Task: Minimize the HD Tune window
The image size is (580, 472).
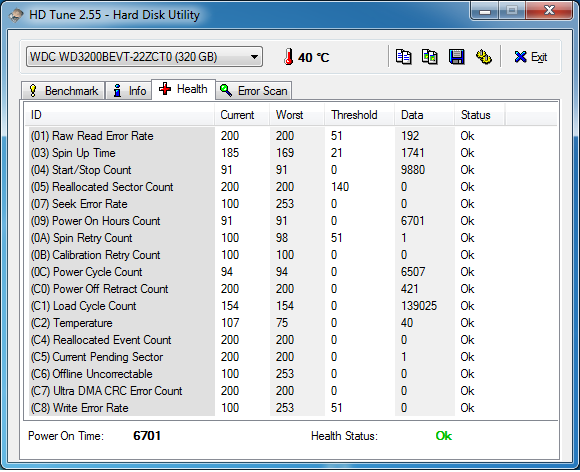Action: 485,11
